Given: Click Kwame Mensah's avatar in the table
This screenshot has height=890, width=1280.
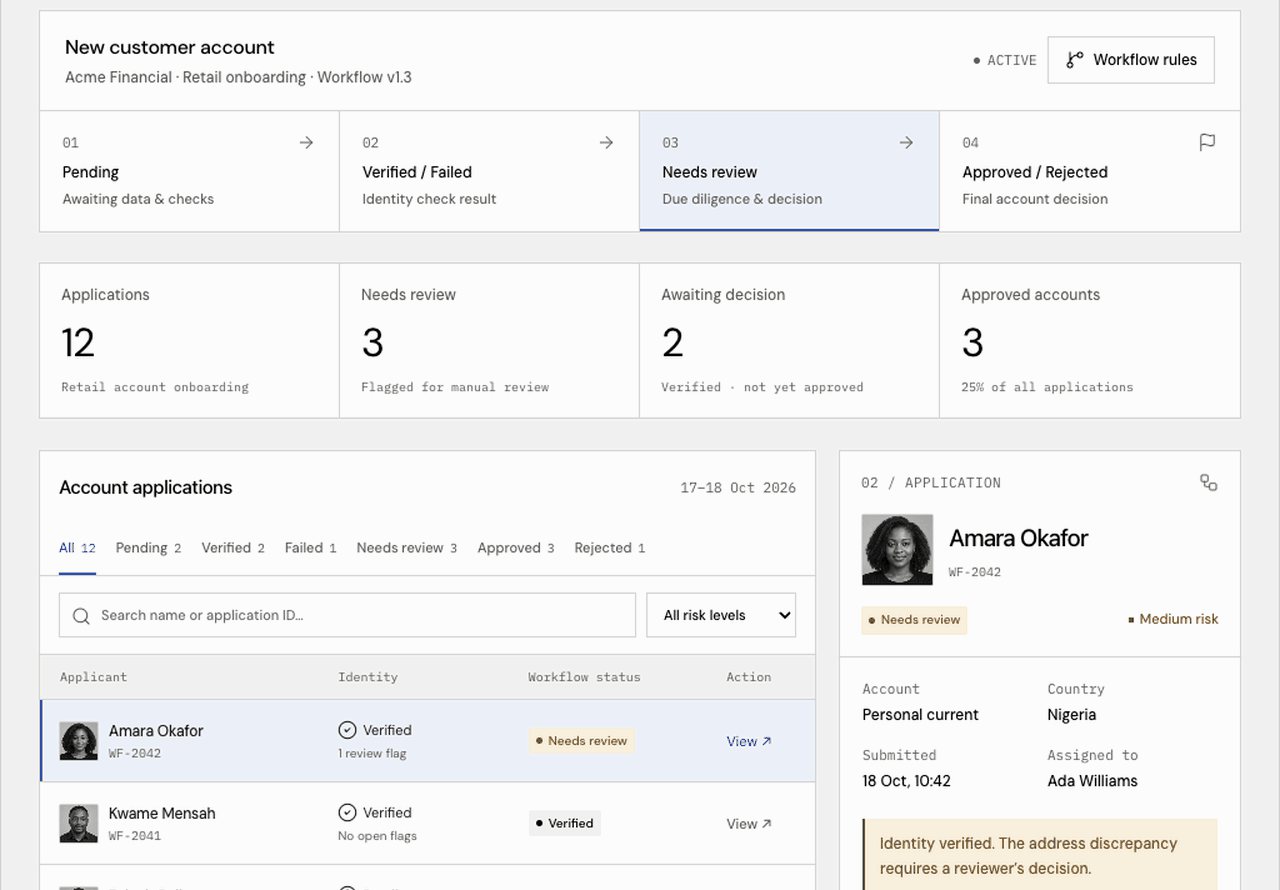Looking at the screenshot, I should tap(79, 824).
